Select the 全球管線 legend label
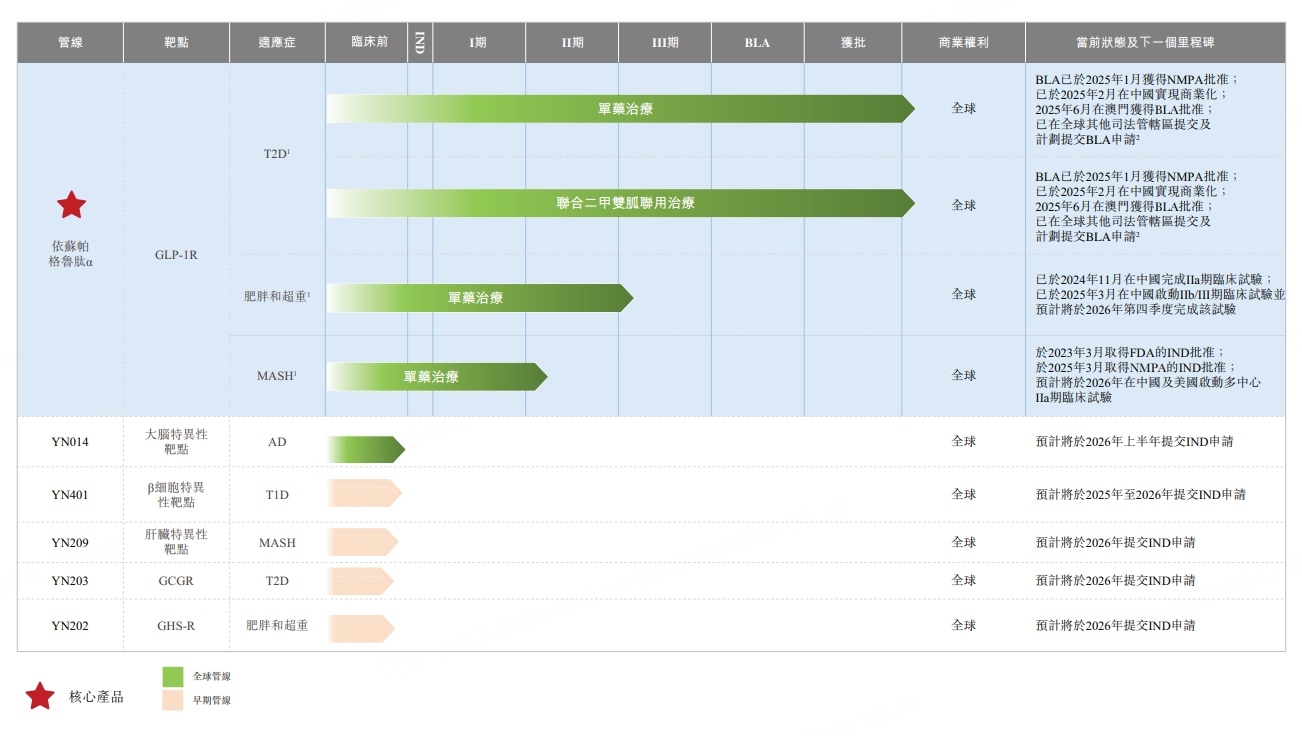The image size is (1302, 736). (x=212, y=677)
